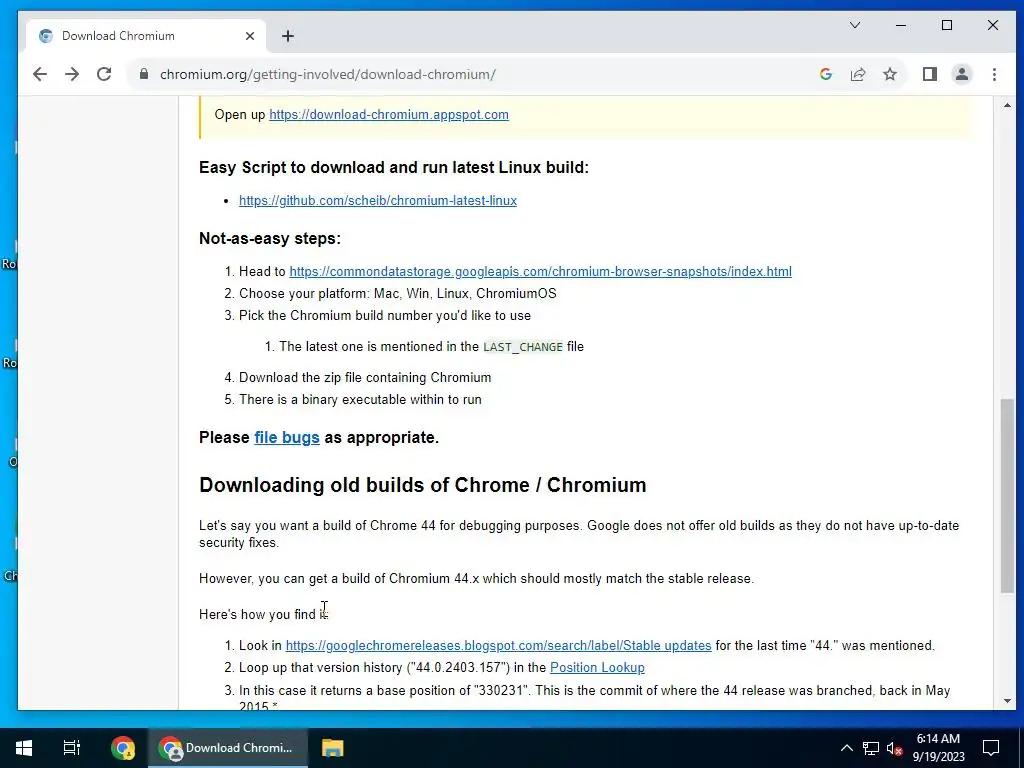The width and height of the screenshot is (1024, 768).
Task: Bookmark this tab with the star
Action: pyautogui.click(x=889, y=74)
